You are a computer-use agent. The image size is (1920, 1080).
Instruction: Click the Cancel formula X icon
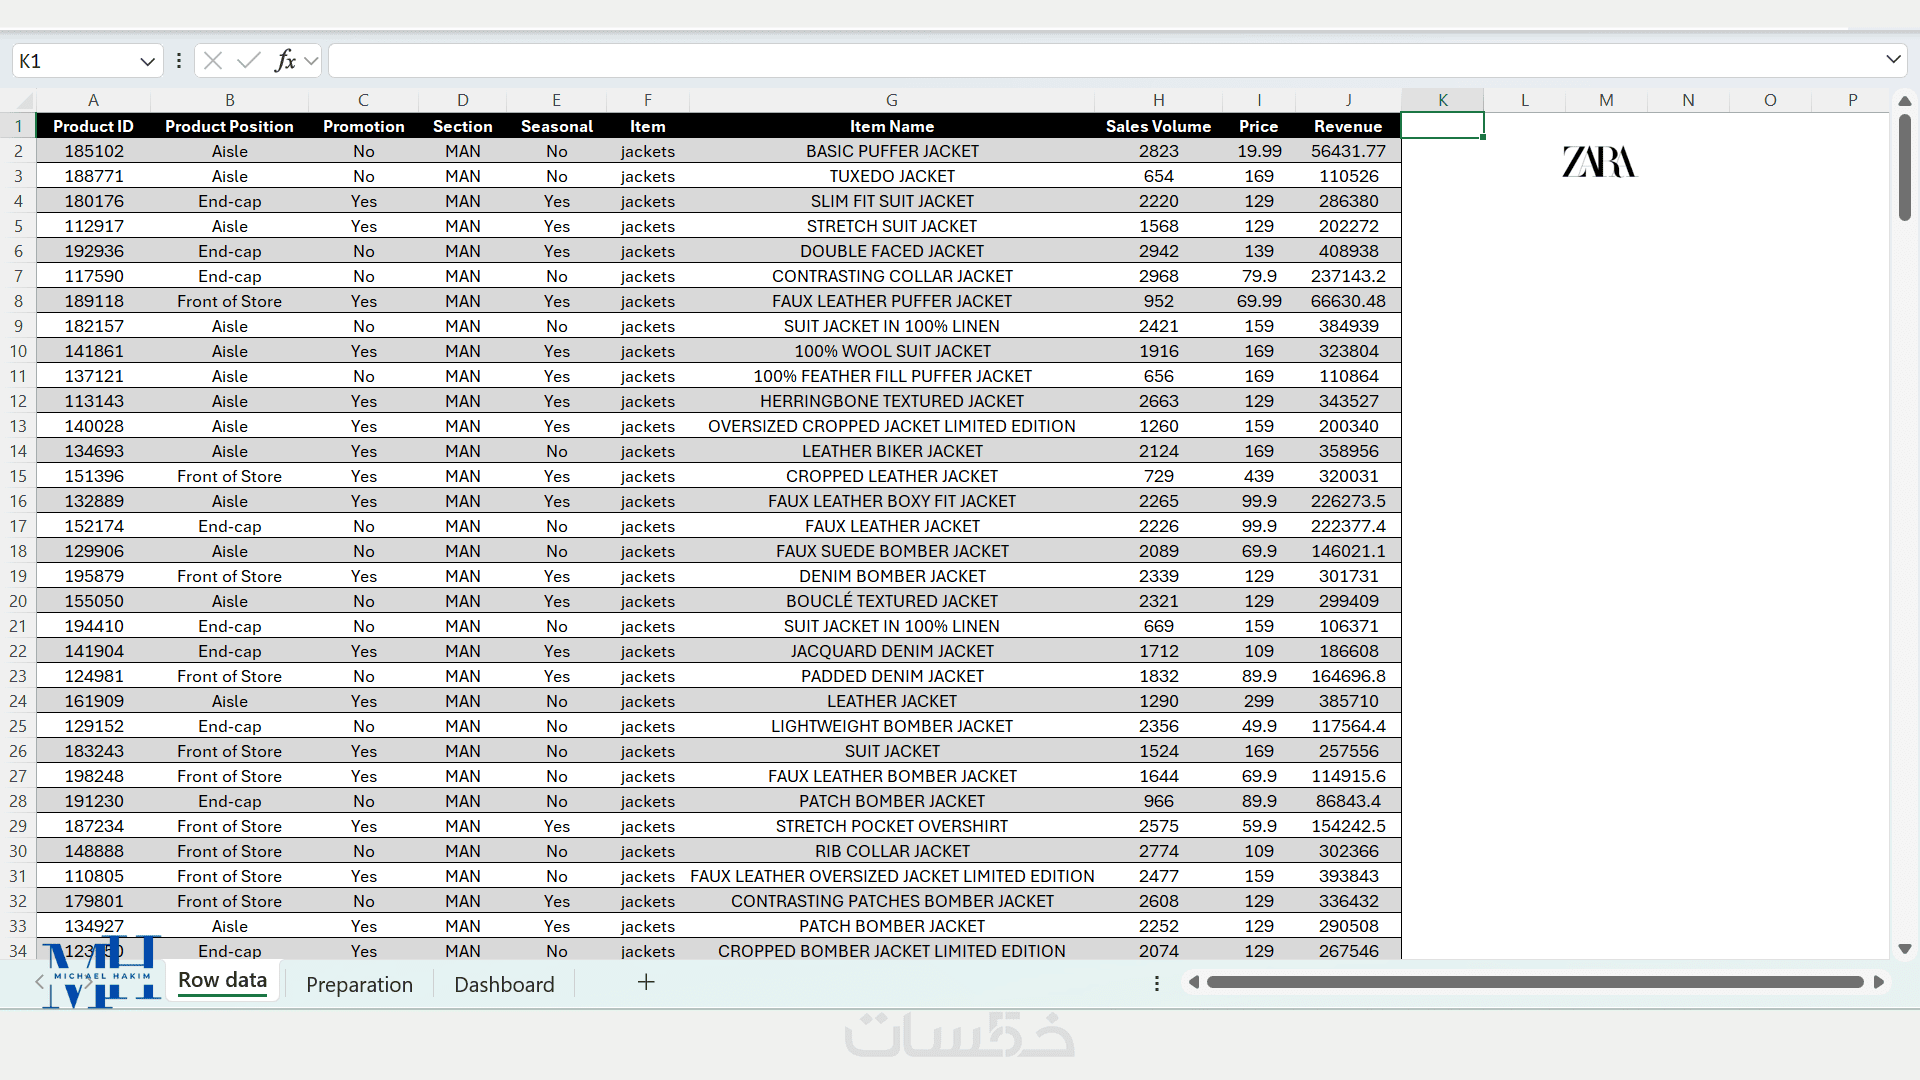213,61
